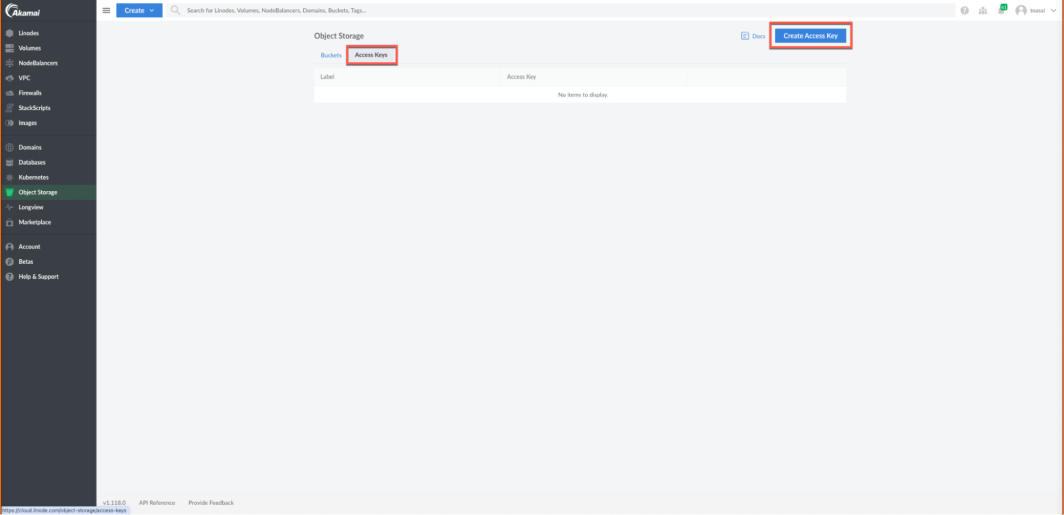This screenshot has height=515, width=1064.
Task: Click the Provide Feedback footer link
Action: point(211,503)
